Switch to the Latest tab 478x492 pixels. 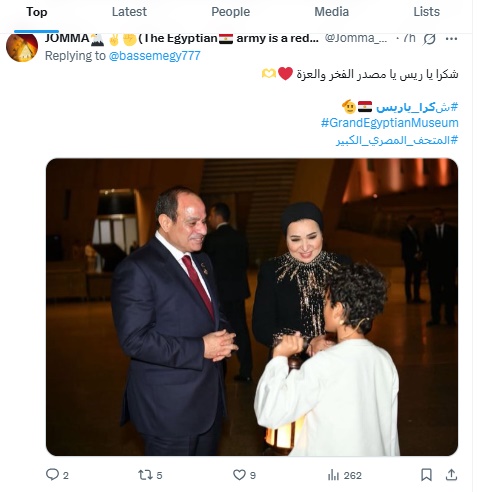[129, 12]
